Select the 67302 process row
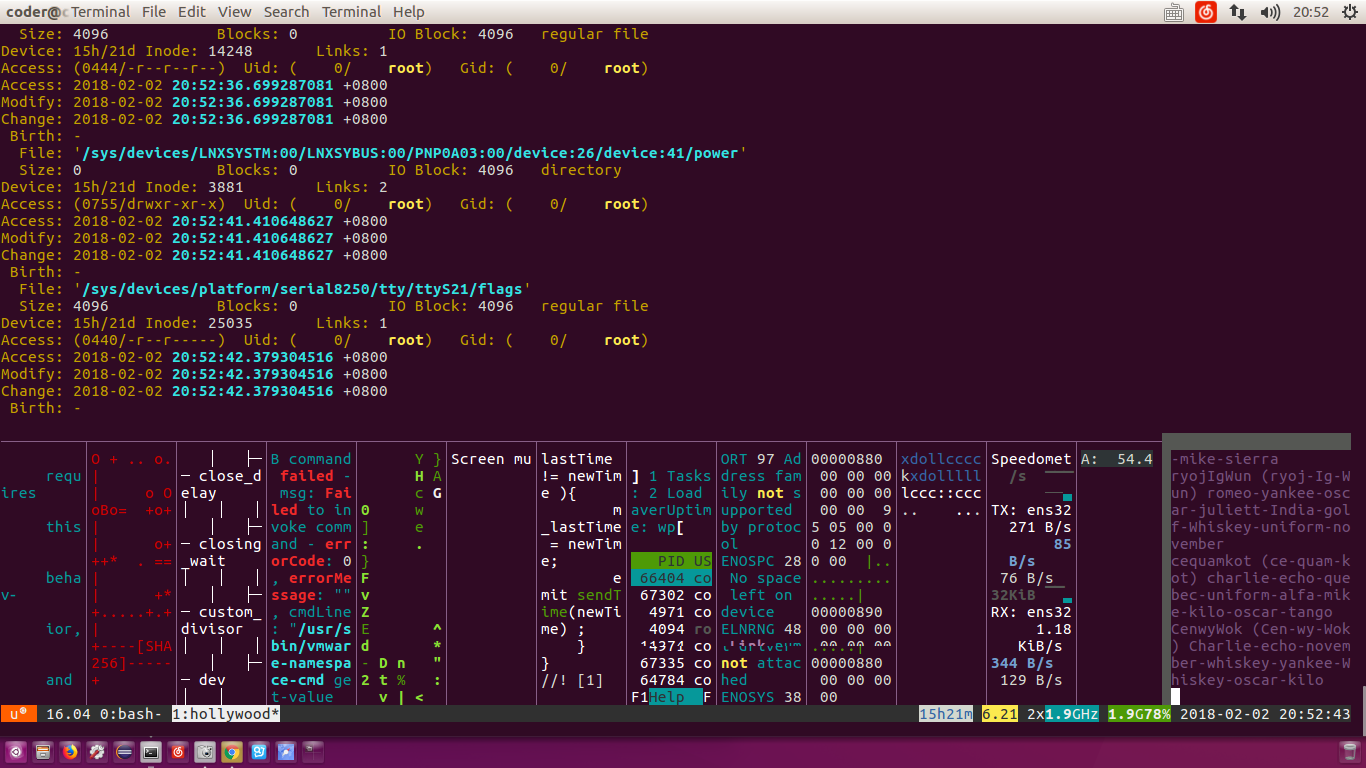This screenshot has width=1366, height=768. (671, 595)
